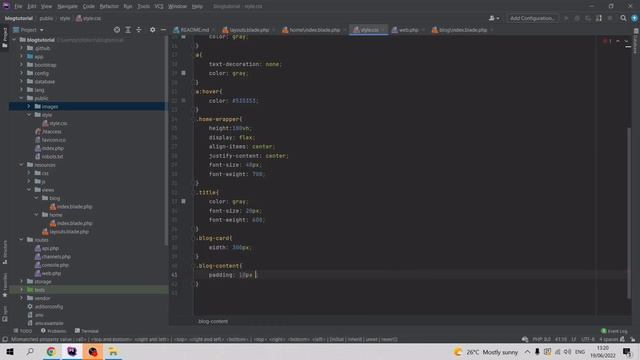The height and width of the screenshot is (360, 640).
Task: Open the Event Log
Action: coord(614,331)
